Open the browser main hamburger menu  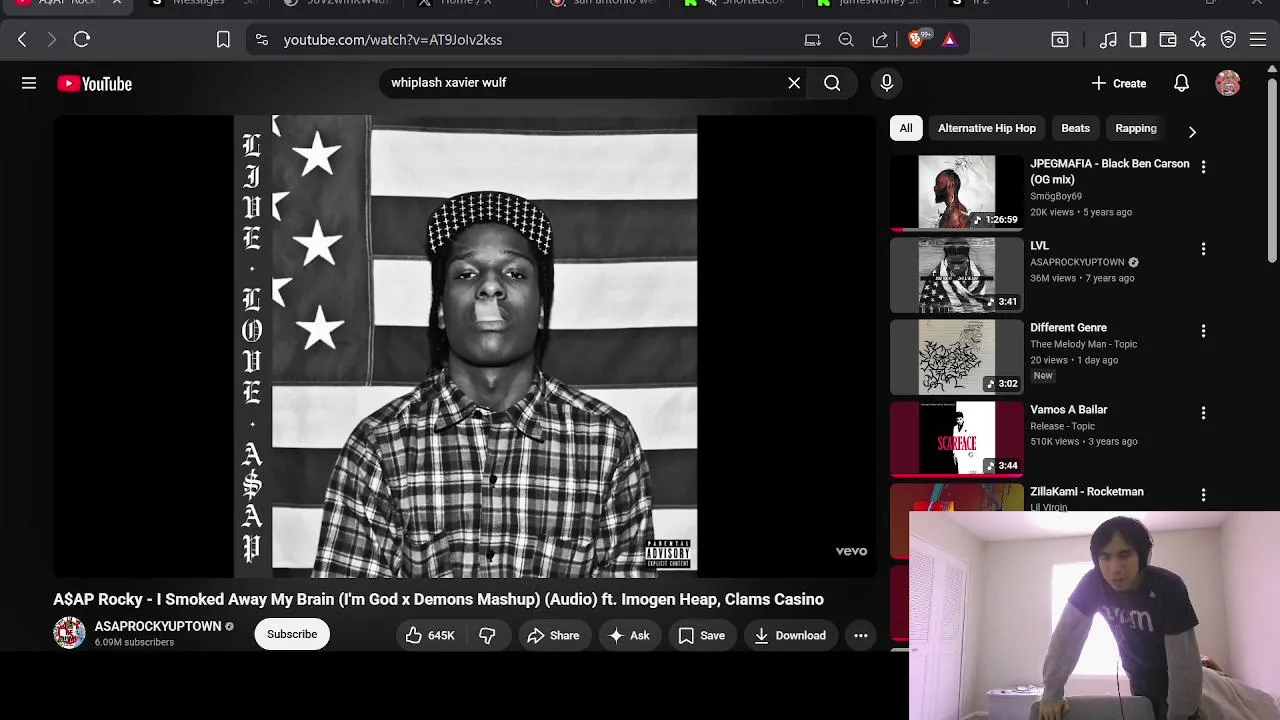(1258, 40)
